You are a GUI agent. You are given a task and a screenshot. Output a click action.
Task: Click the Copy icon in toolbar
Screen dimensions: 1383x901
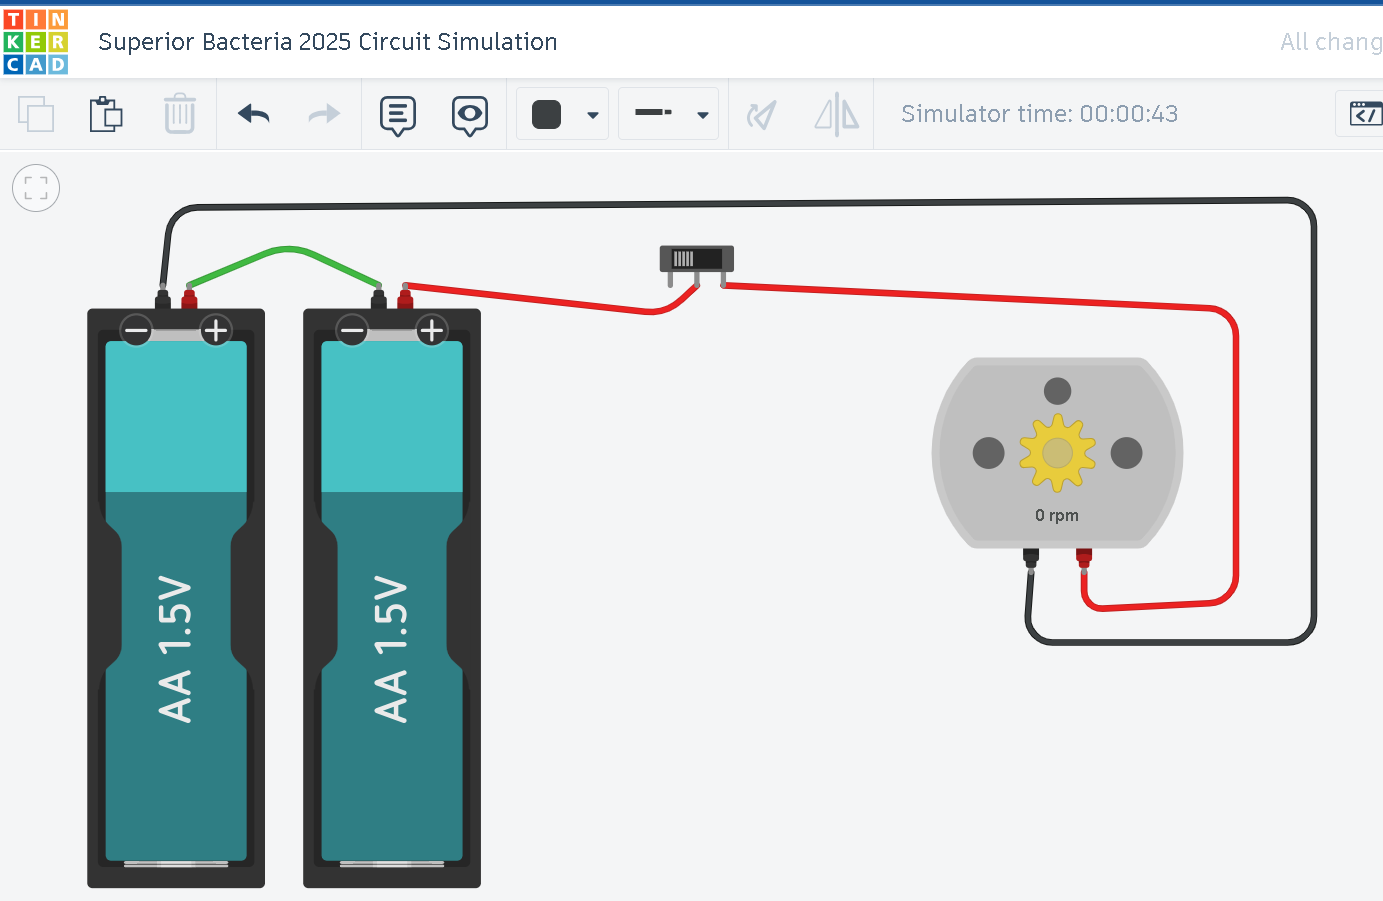[x=36, y=114]
